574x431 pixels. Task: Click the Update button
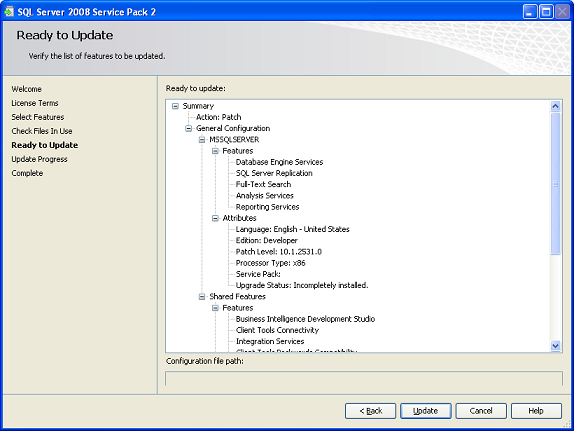pyautogui.click(x=425, y=411)
